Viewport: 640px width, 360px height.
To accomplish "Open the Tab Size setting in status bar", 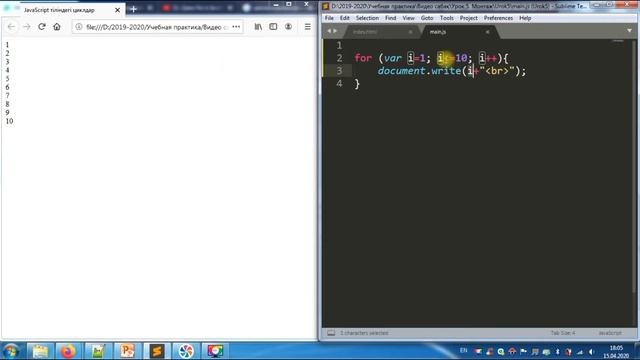I will tap(563, 333).
